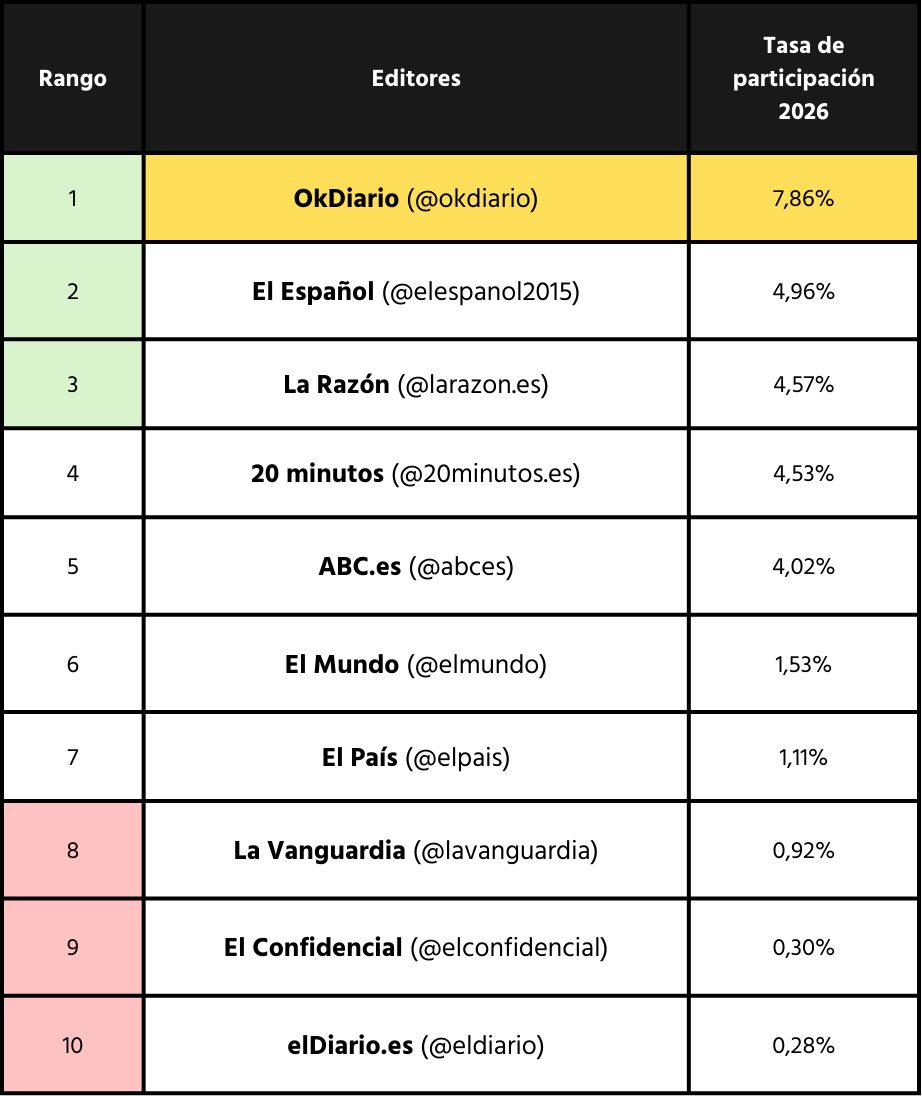Select El Confidencial (@elconfidencial) cell
Viewport: 922px width, 1096px height.
point(416,947)
